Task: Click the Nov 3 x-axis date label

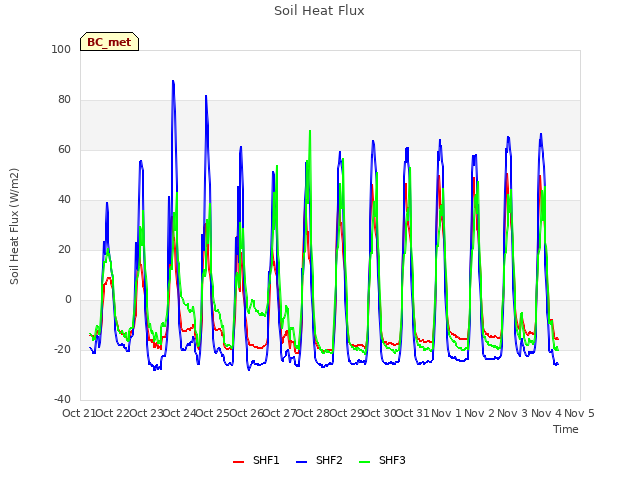Action: [513, 413]
